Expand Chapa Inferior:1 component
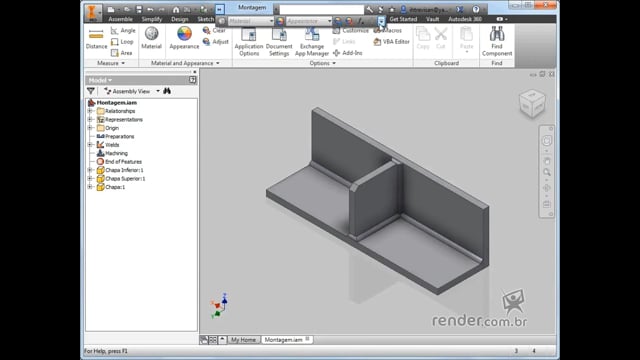 90,170
